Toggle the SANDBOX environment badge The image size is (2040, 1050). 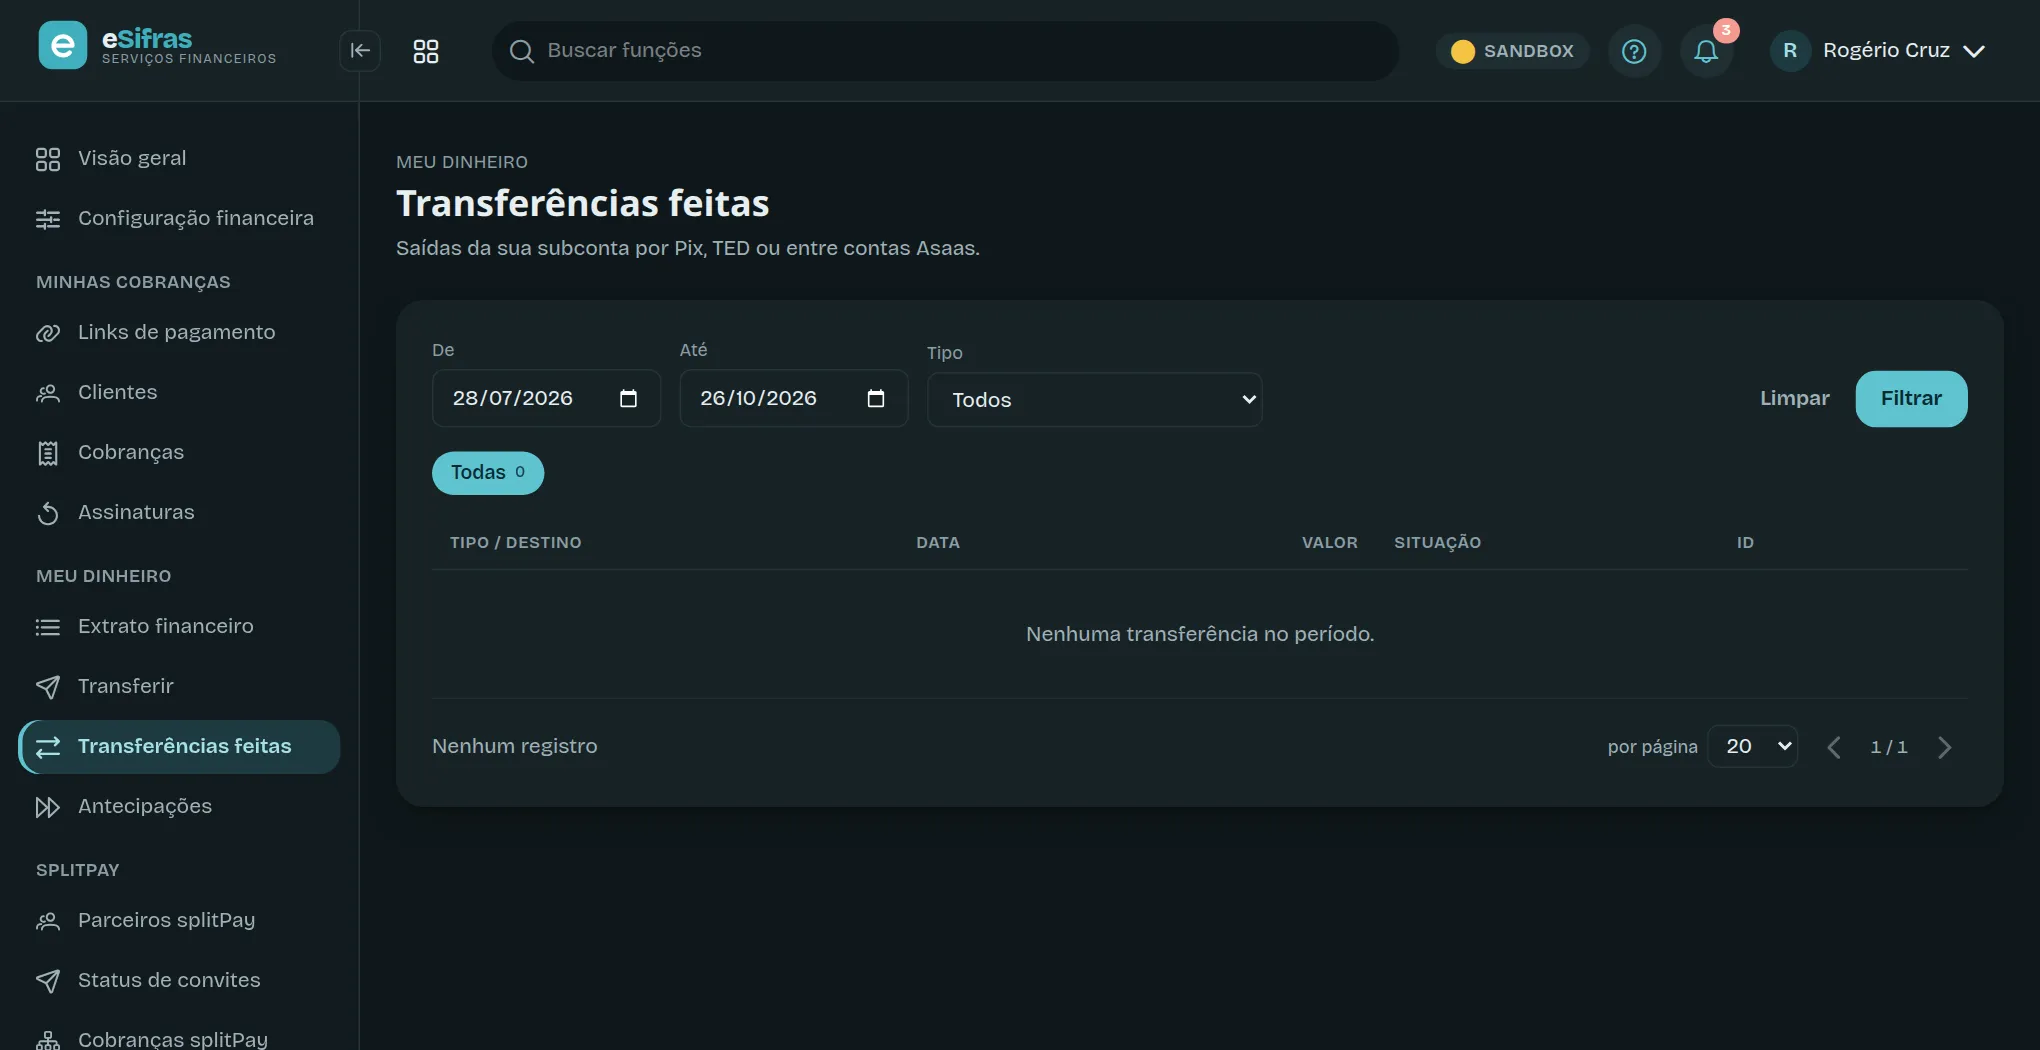pos(1512,51)
